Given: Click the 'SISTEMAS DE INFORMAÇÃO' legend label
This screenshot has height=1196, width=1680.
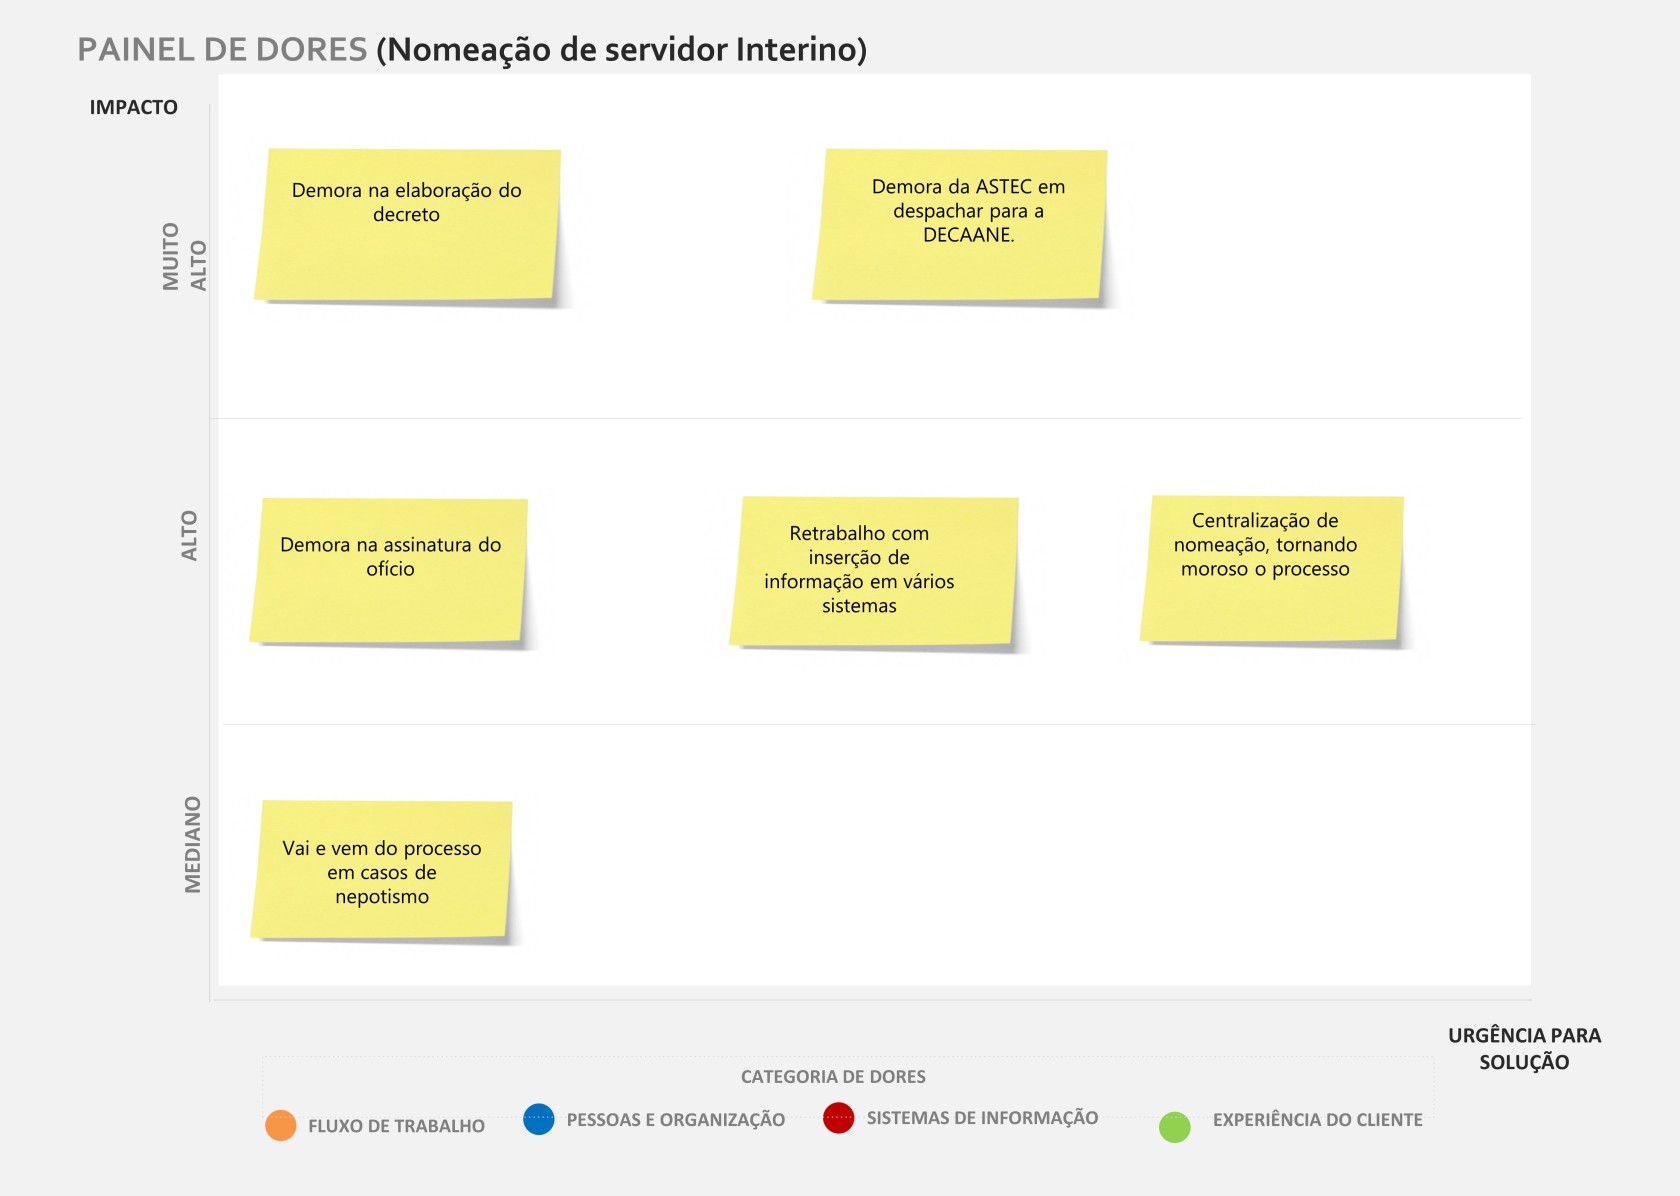Looking at the screenshot, I should coord(982,1118).
